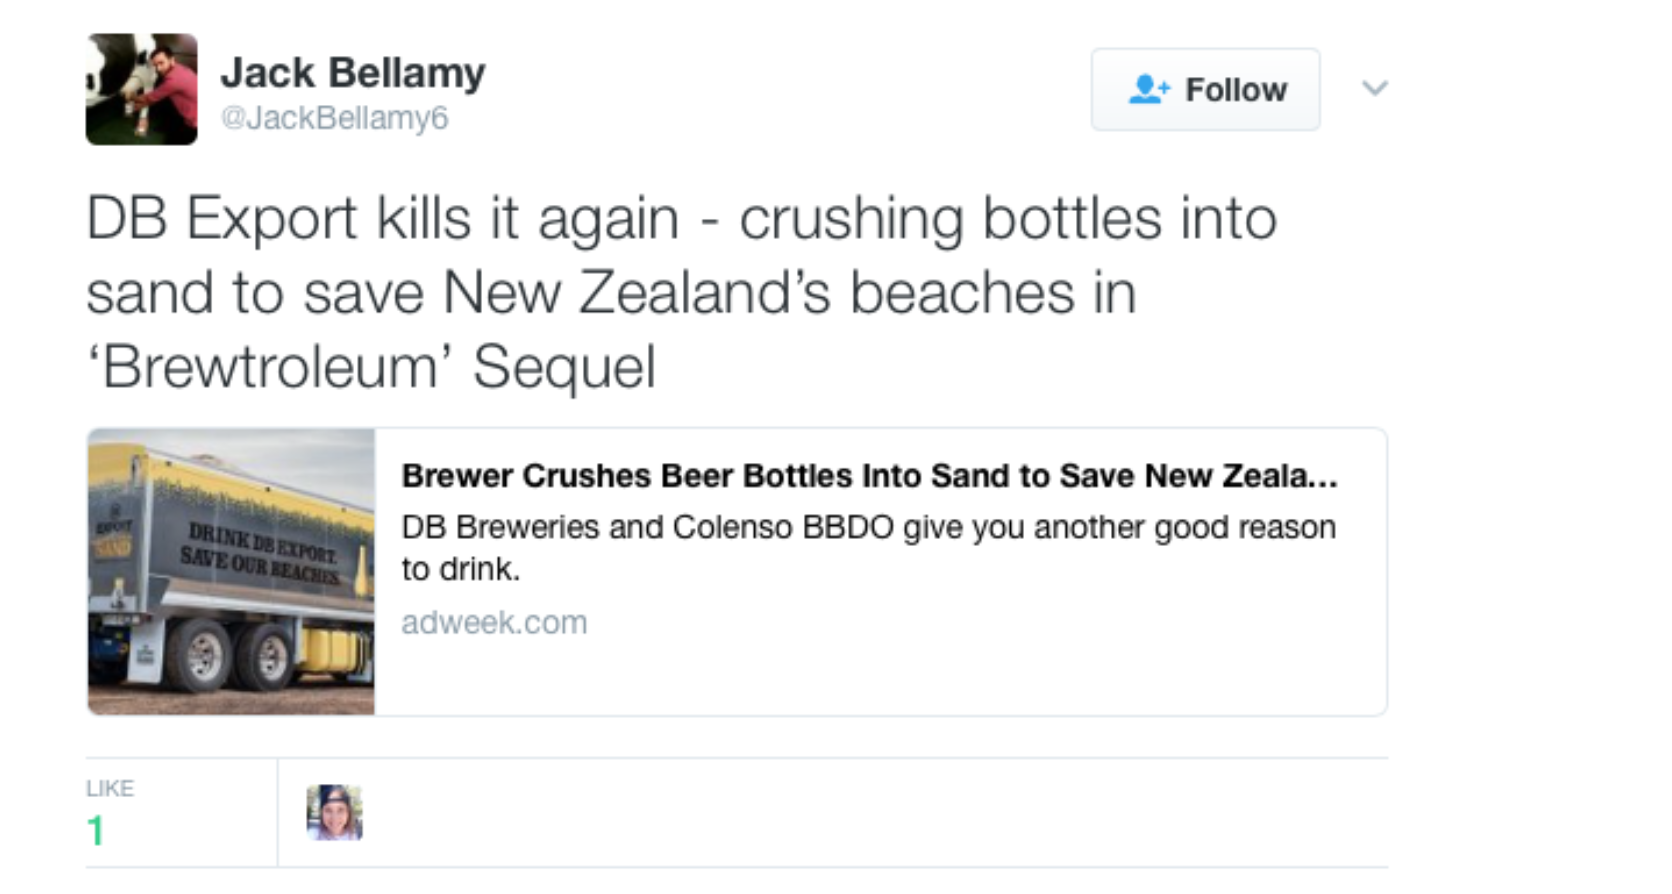Follow Jack Bellamy
This screenshot has width=1672, height=894.
tap(1205, 89)
